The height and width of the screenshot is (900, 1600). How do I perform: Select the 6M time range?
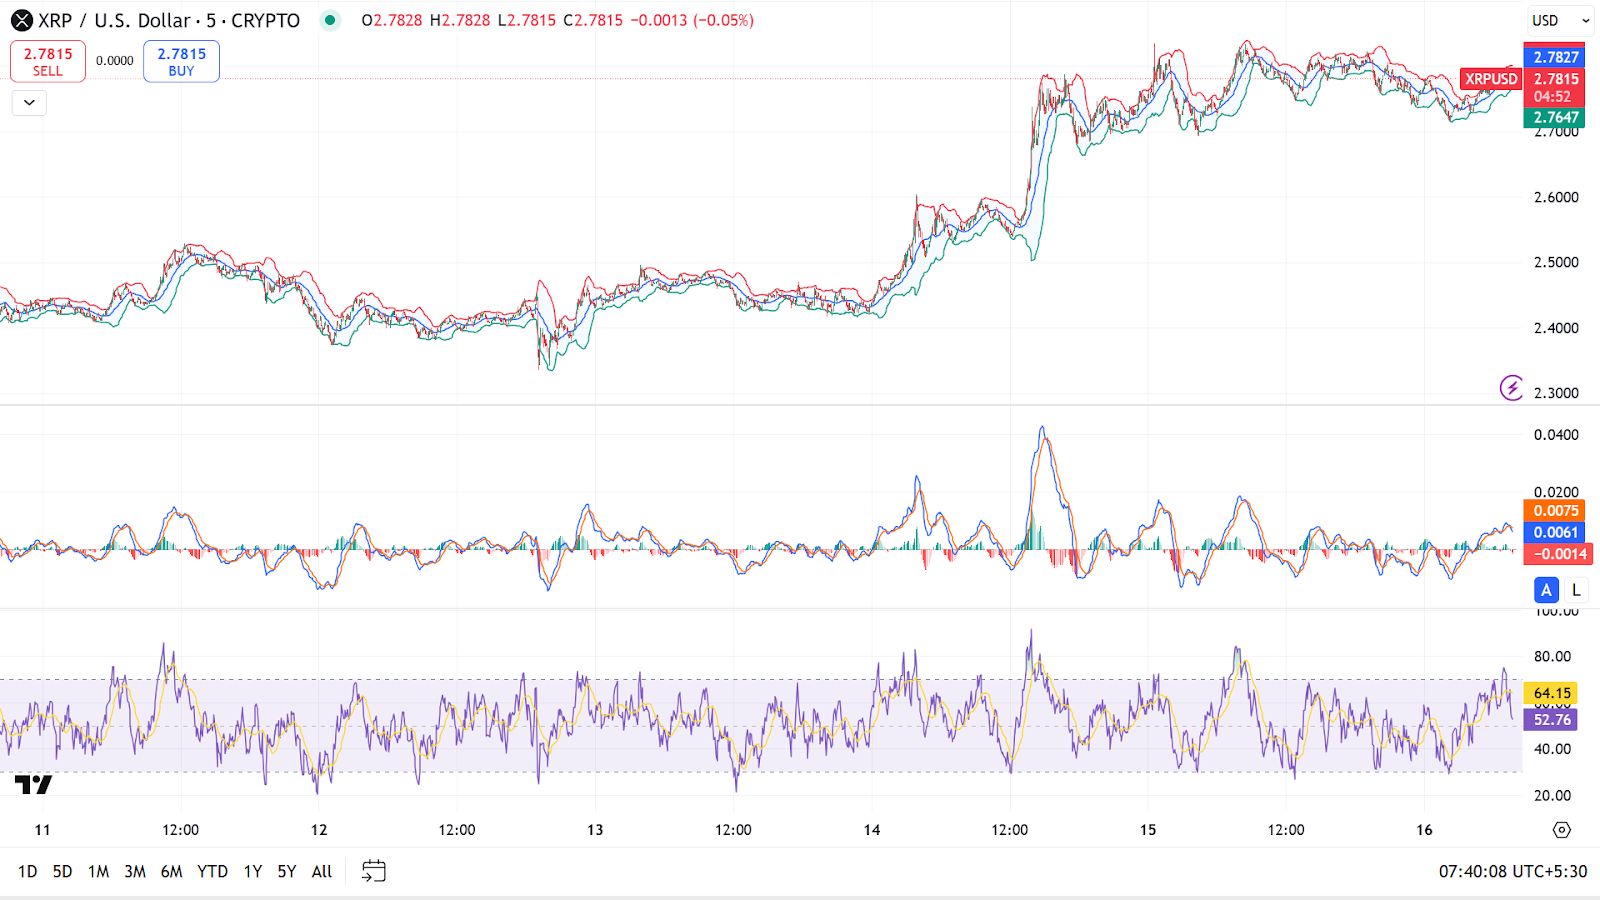pos(172,872)
